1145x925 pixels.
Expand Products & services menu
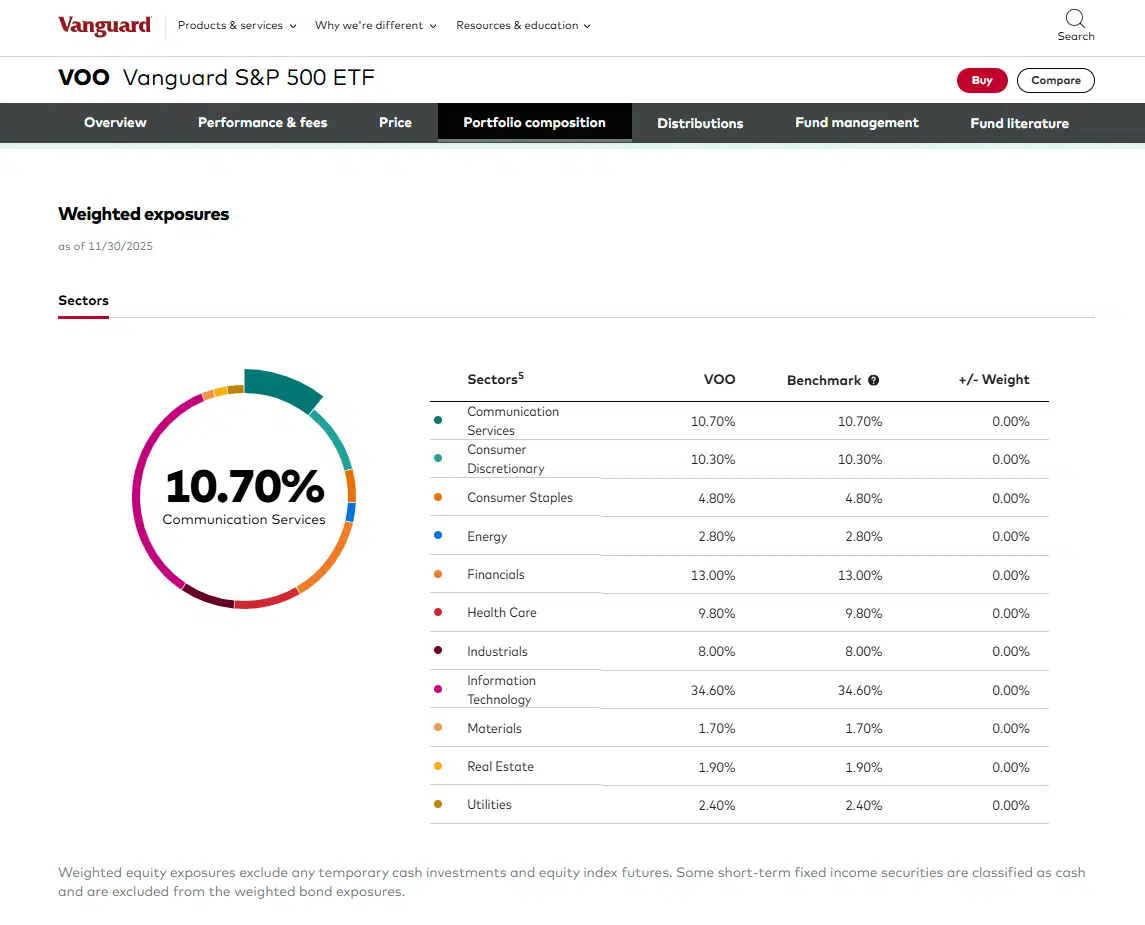tap(237, 26)
